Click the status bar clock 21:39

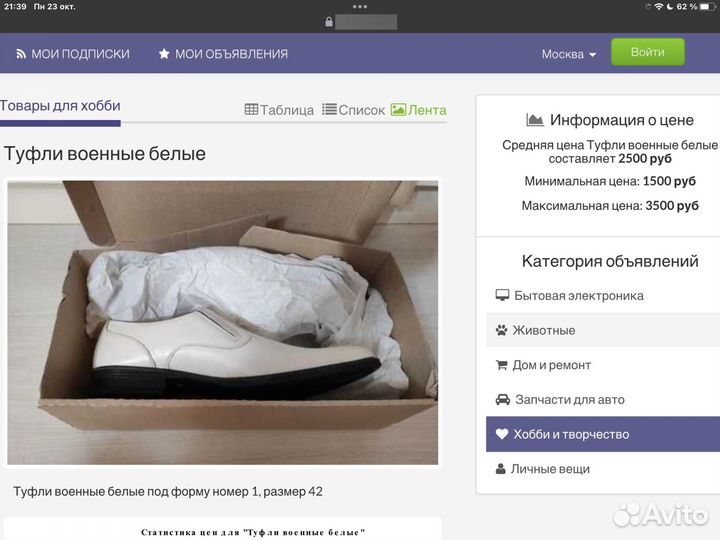coord(15,6)
